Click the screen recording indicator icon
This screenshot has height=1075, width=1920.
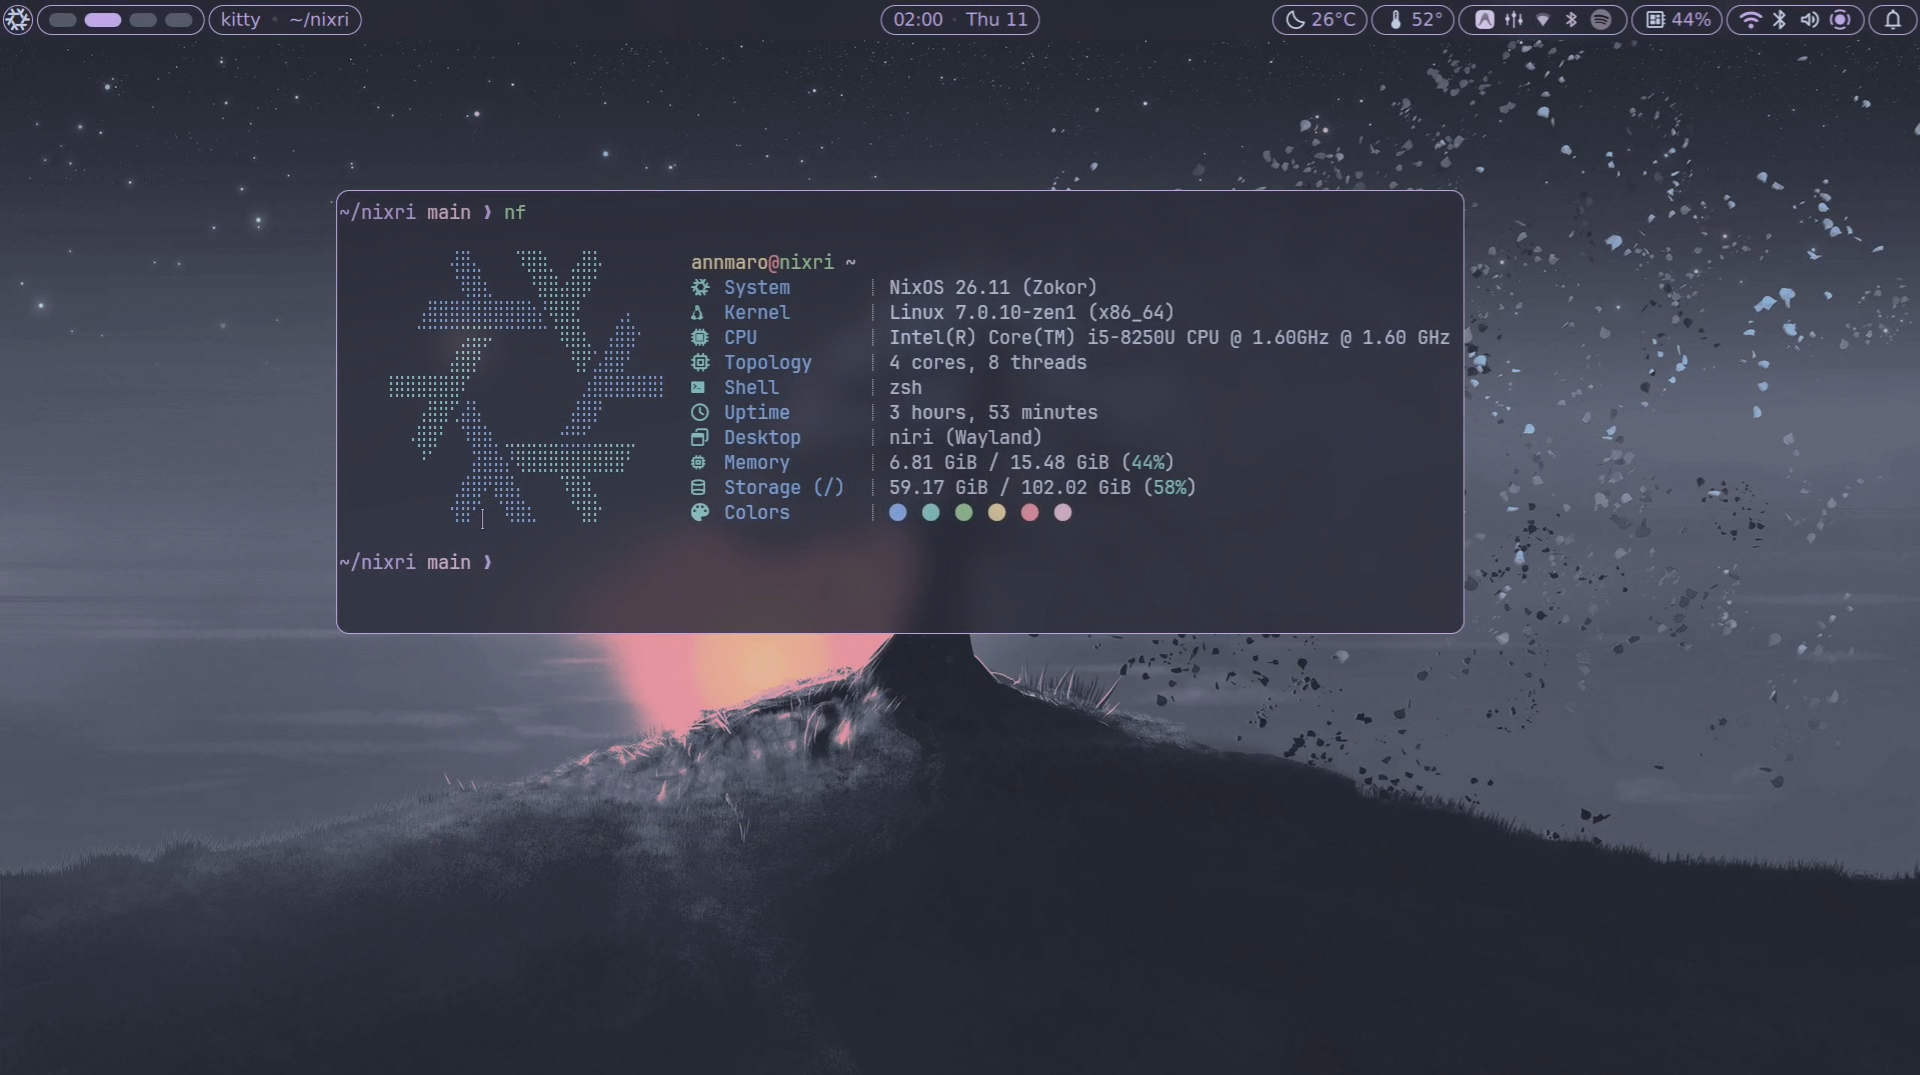pyautogui.click(x=1840, y=20)
